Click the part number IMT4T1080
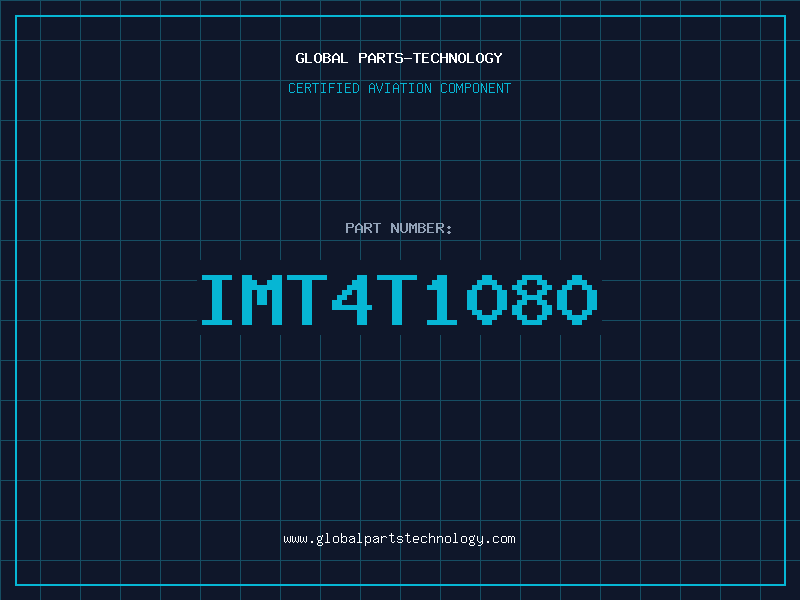Viewport: 800px width, 600px height. 399,299
